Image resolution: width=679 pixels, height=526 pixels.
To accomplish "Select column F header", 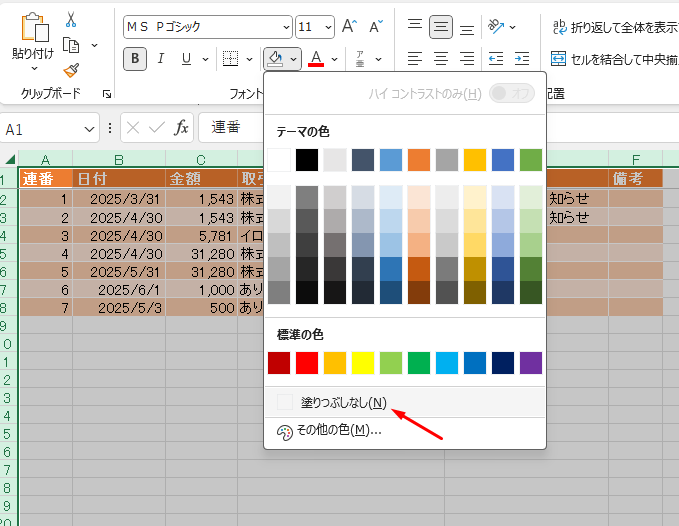I will (636, 159).
